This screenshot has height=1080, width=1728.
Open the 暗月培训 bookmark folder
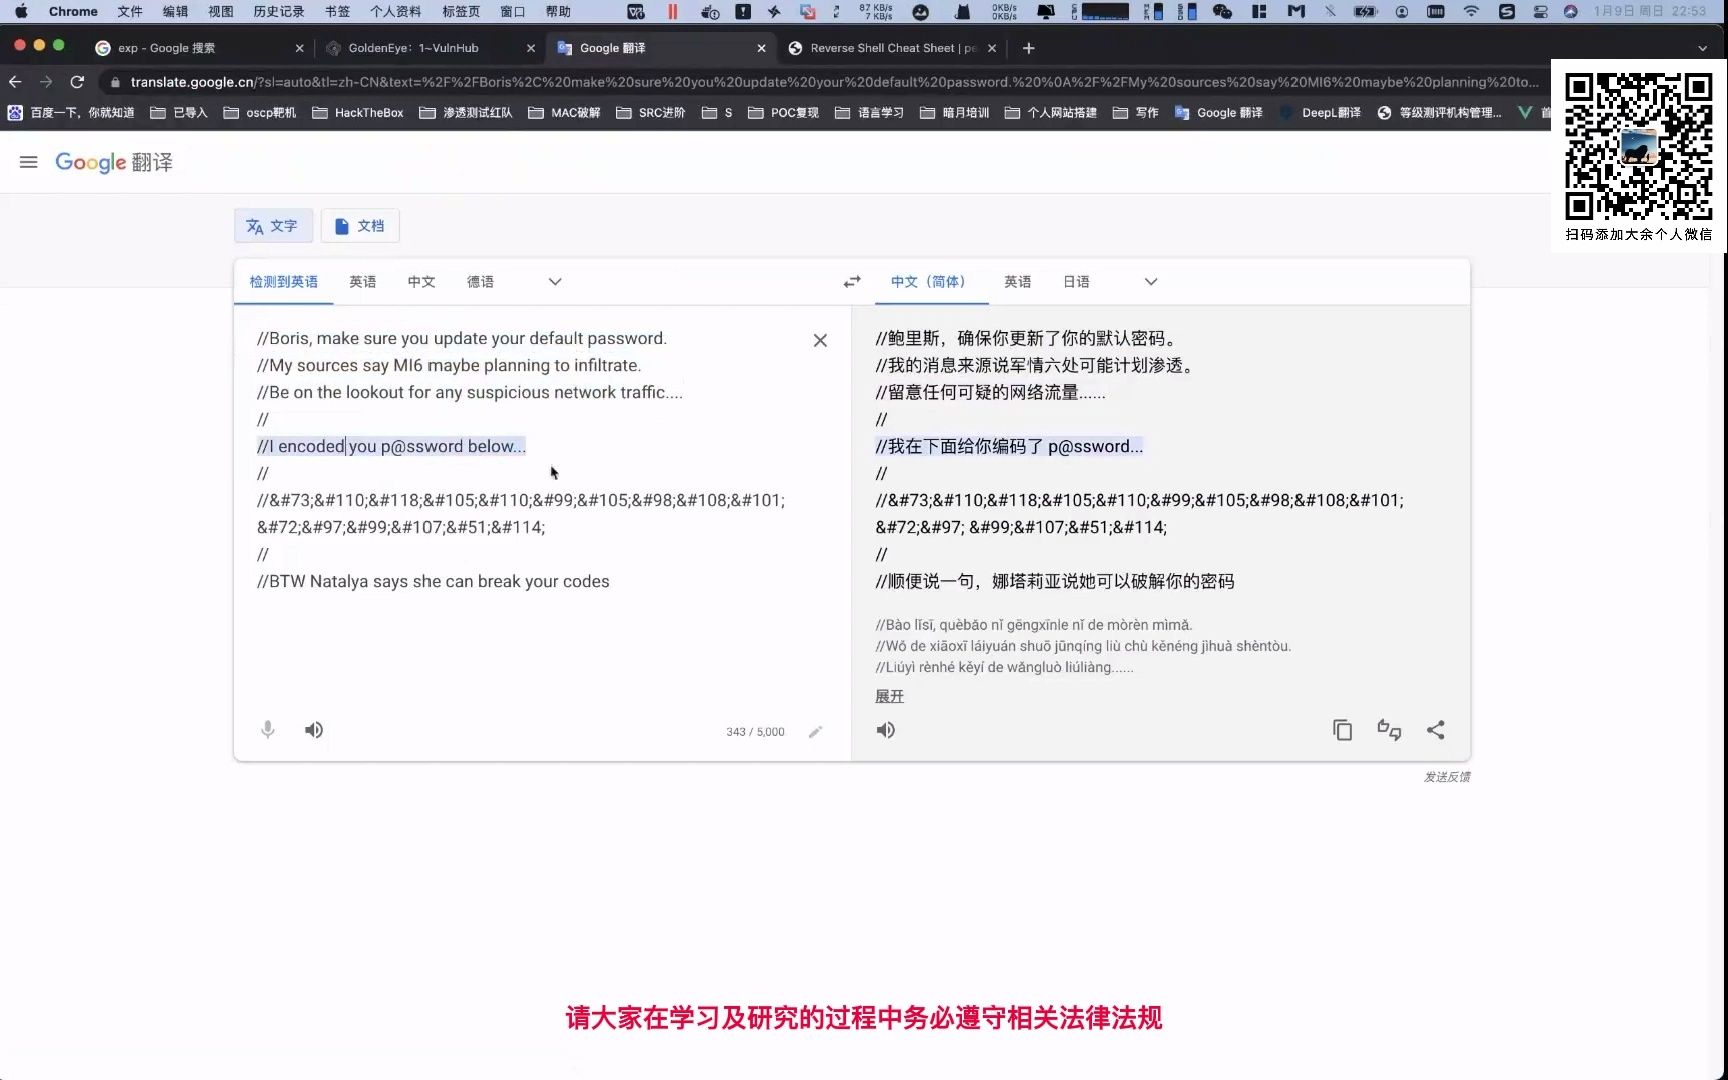coord(954,113)
